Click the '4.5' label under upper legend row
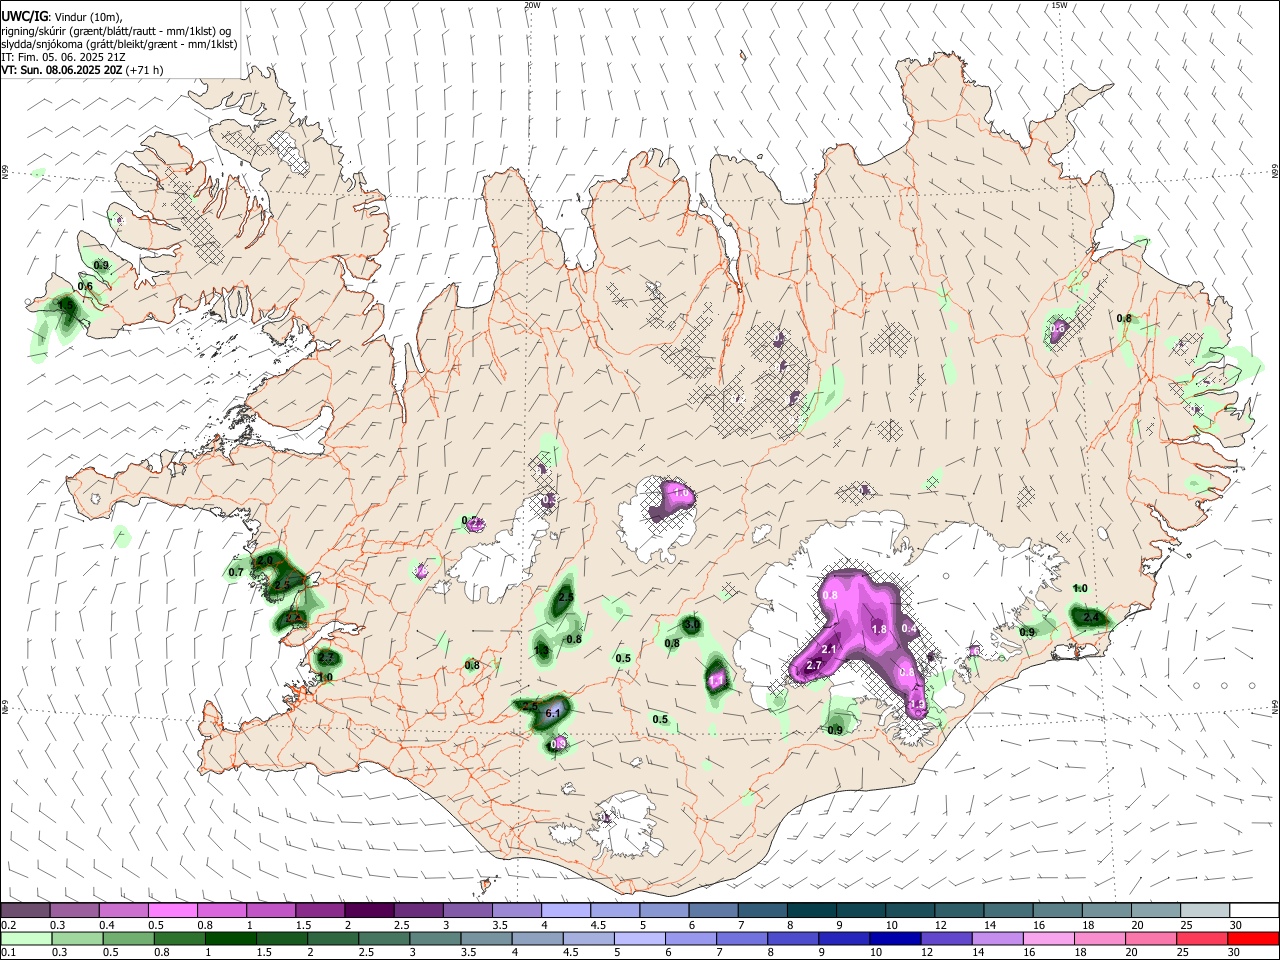1280x960 pixels. tap(598, 925)
